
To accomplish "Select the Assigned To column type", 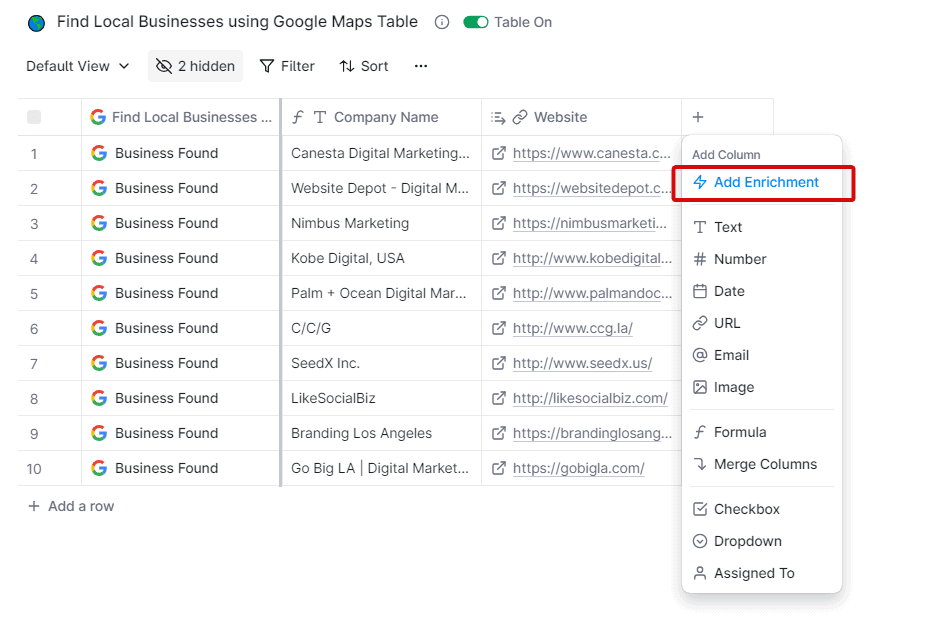I will pos(762,573).
